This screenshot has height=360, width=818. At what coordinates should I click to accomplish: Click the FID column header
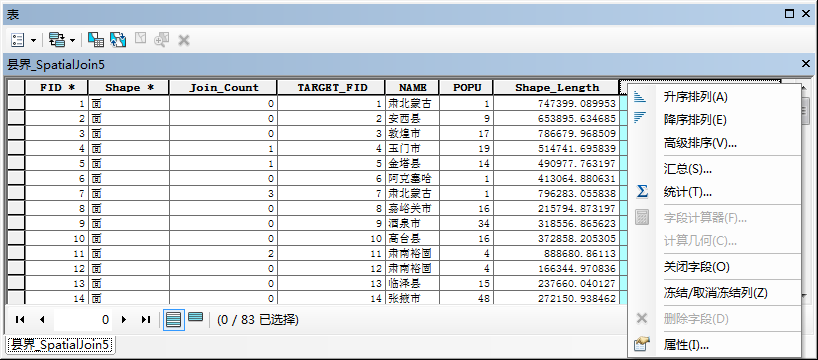(57, 88)
